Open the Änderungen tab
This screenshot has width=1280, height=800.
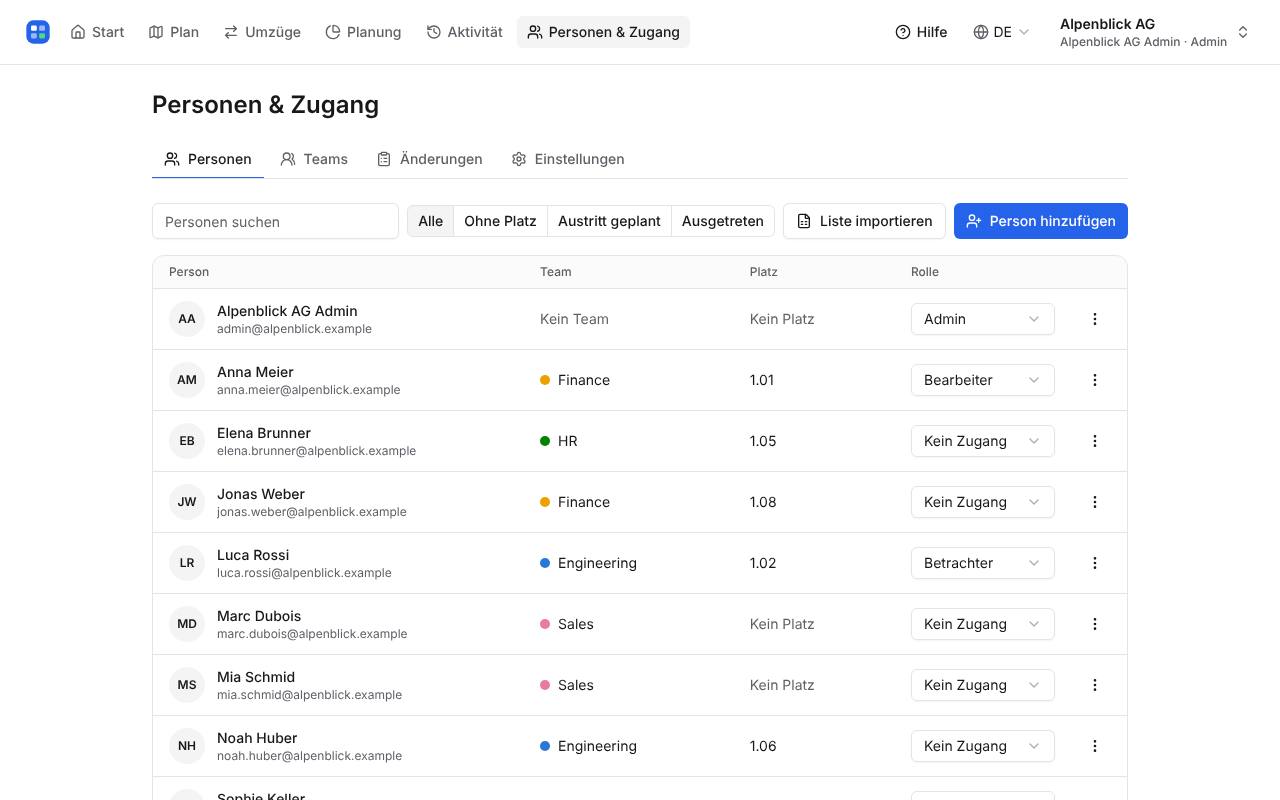(x=430, y=159)
